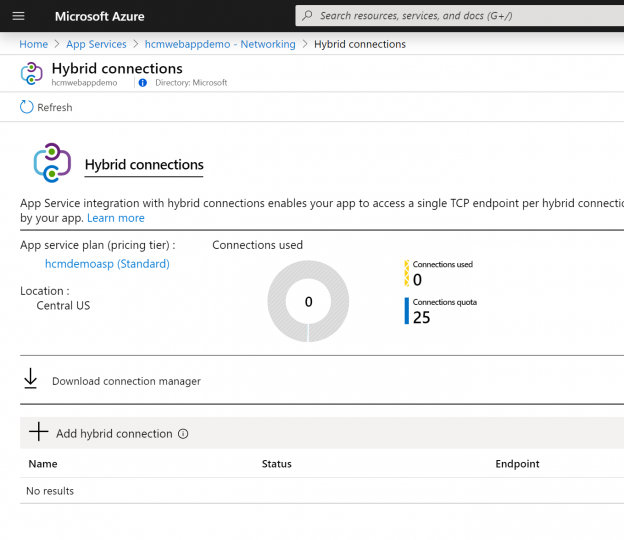Click the Refresh label
Image resolution: width=624 pixels, height=540 pixels.
click(55, 107)
